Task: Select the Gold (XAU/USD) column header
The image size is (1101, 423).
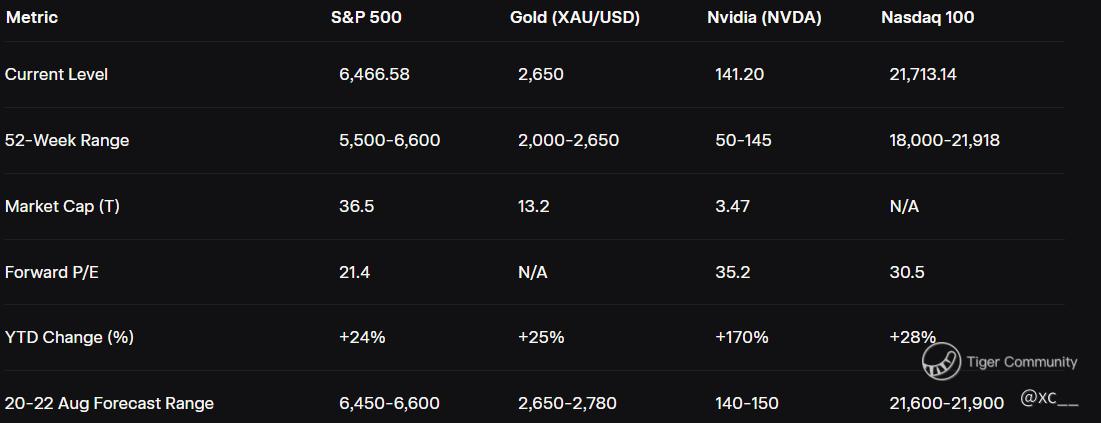Action: (574, 17)
